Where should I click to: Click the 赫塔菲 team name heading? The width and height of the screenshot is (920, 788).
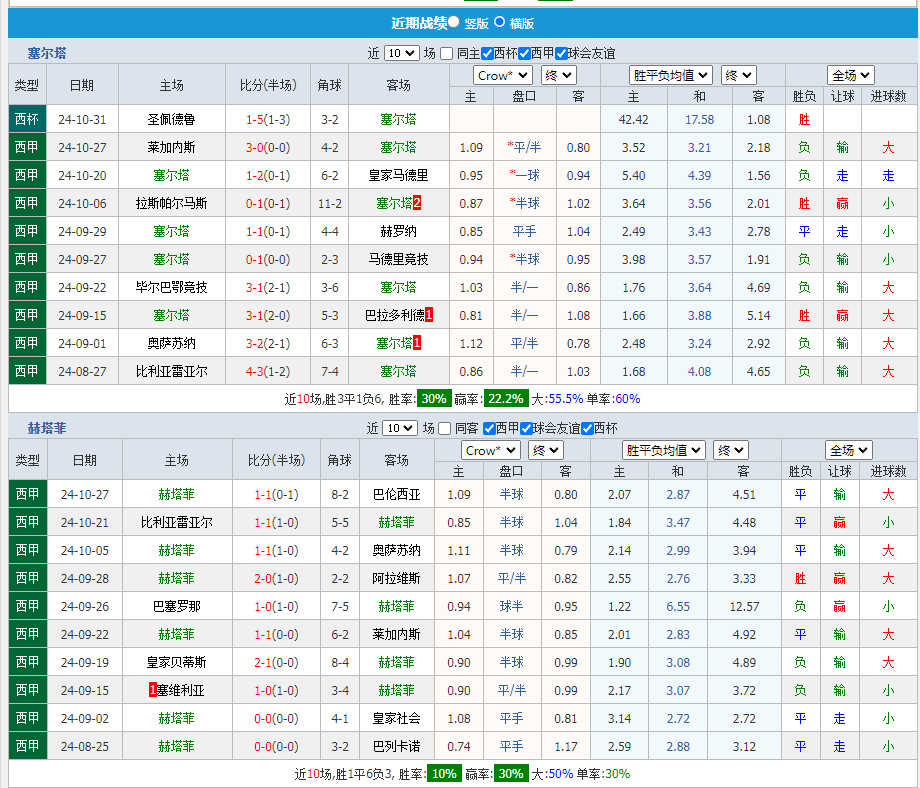coord(46,428)
